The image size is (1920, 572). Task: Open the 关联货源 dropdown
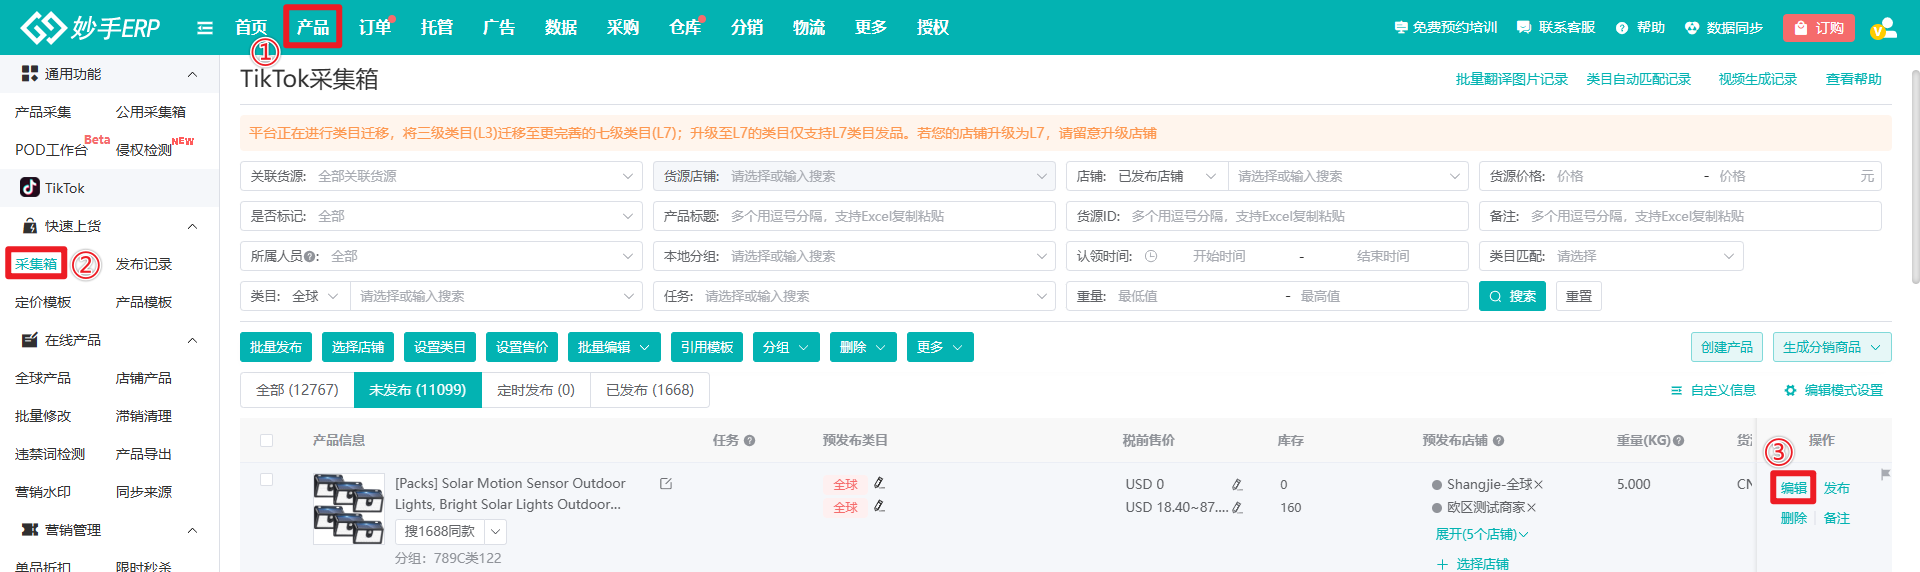pyautogui.click(x=441, y=176)
